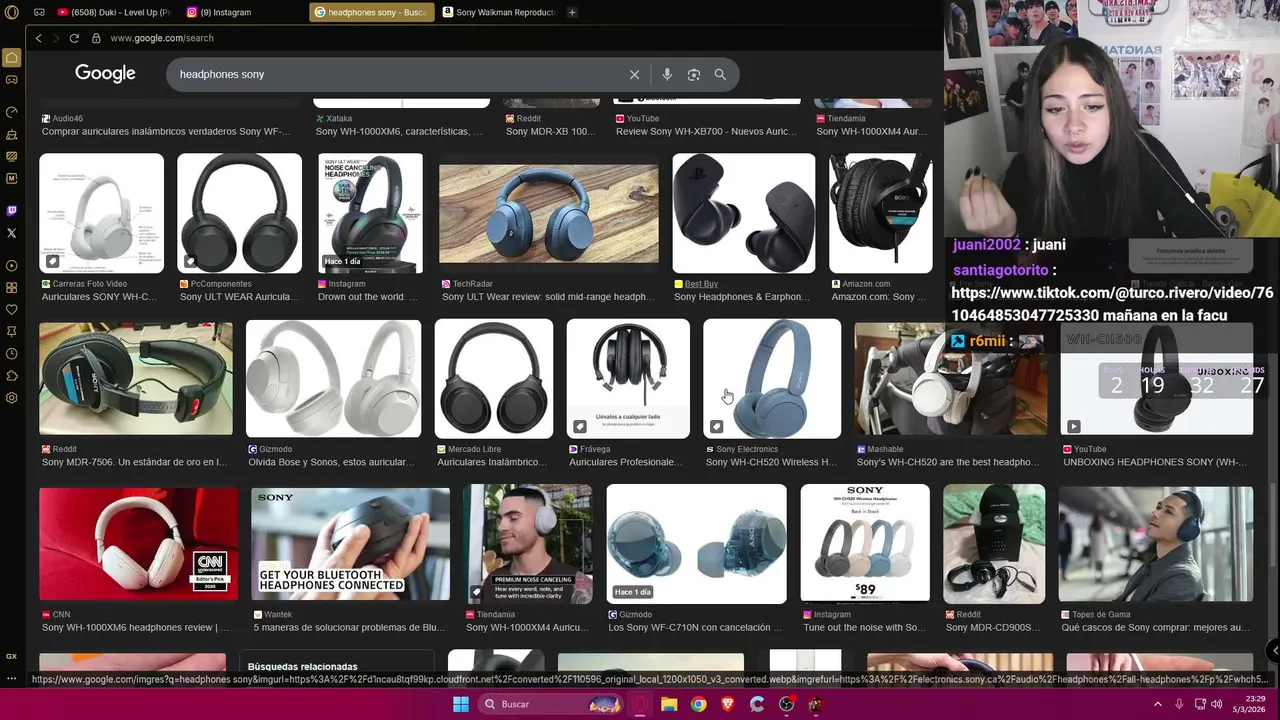Viewport: 1280px width, 720px height.
Task: Open Sony ULT Wear review title link
Action: point(548,297)
